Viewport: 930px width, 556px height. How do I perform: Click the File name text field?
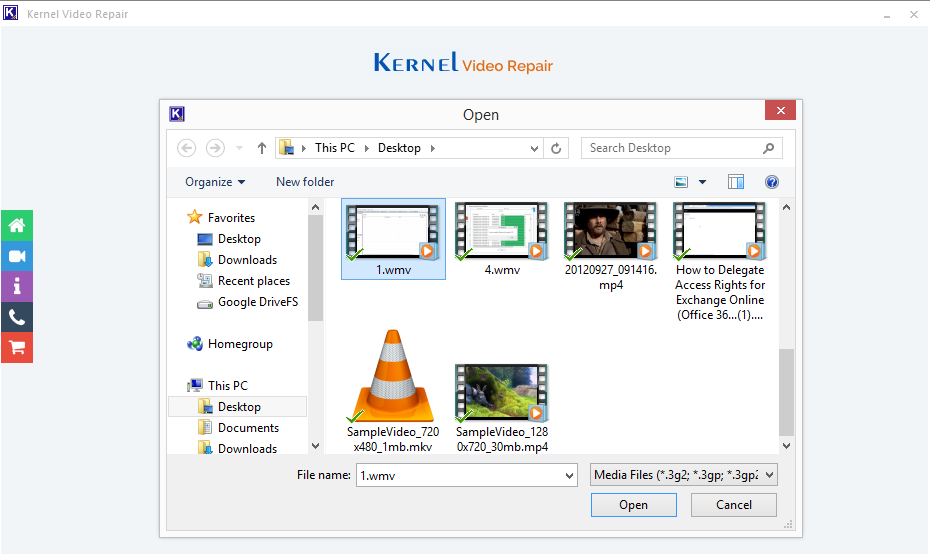pyautogui.click(x=460, y=475)
